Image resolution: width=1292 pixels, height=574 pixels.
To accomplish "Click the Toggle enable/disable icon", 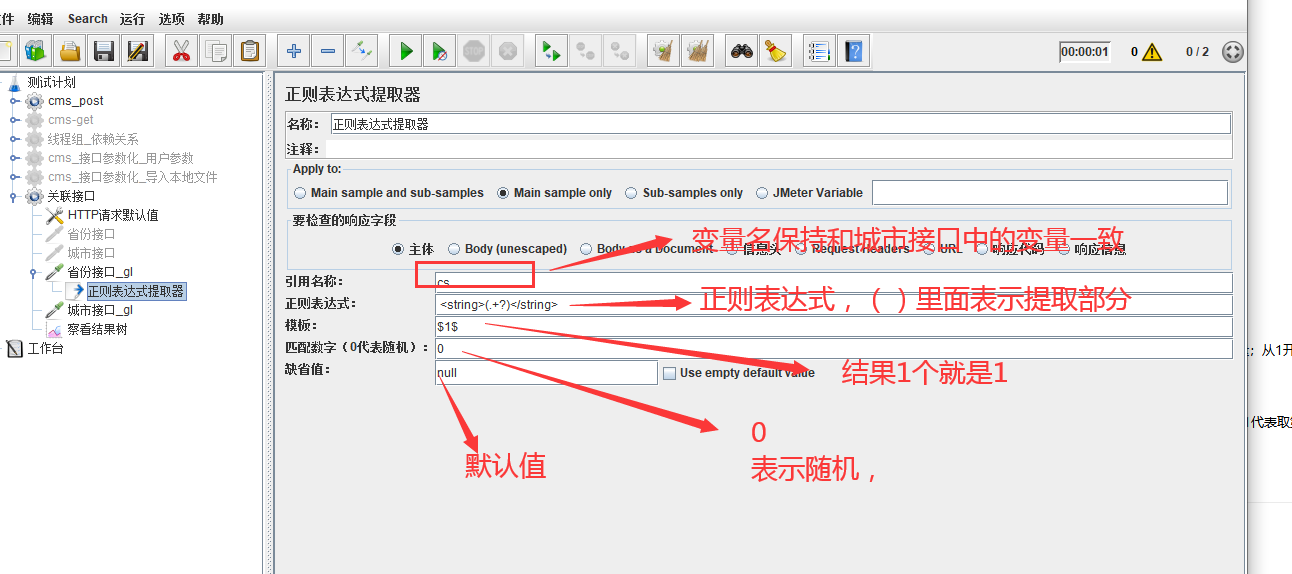I will 361,51.
